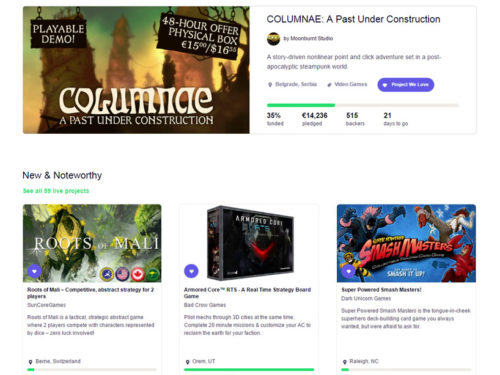The width and height of the screenshot is (500, 375).
Task: Open the Roots of Mali project thumbnail
Action: coord(92,243)
